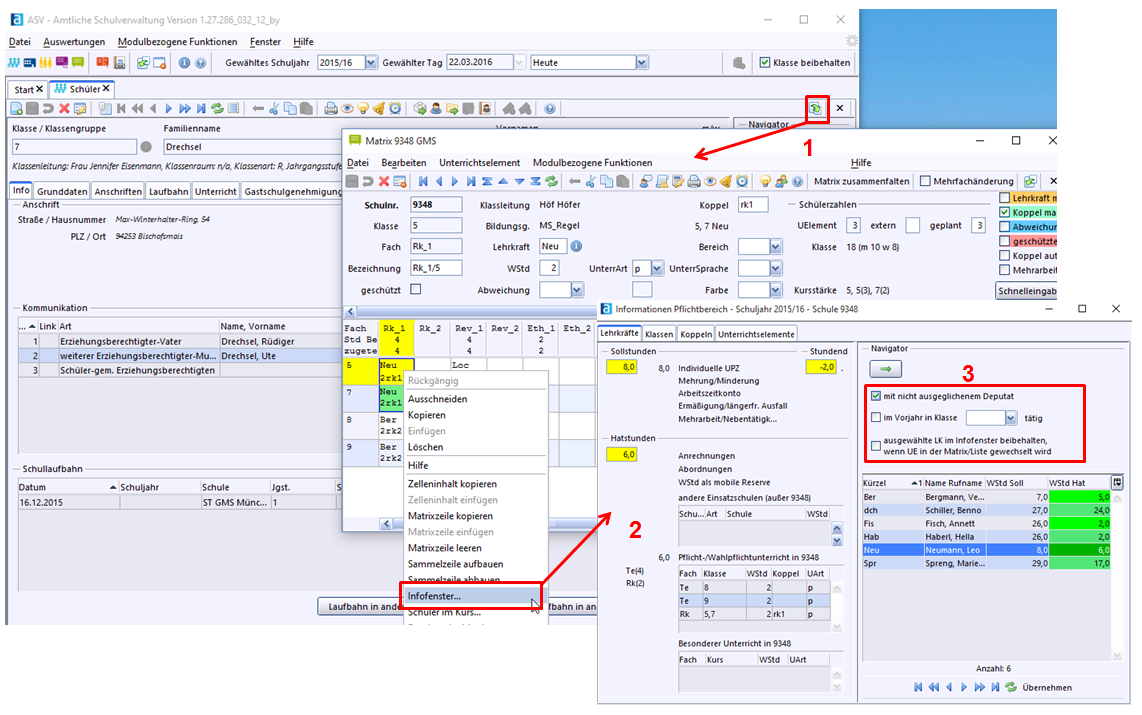This screenshot has height=715, width=1142.
Task: Toggle the blue 'Abweichung' legend checkbox
Action: click(1004, 226)
